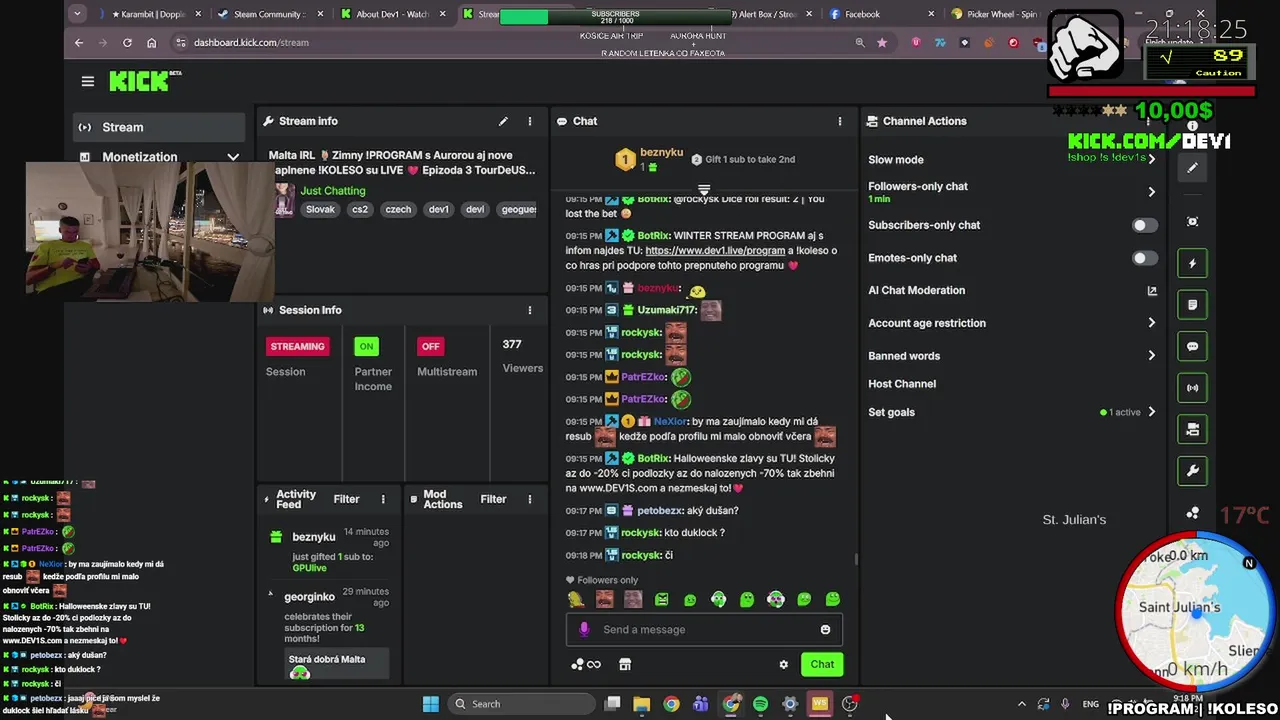Click the Slovak stream tag
The height and width of the screenshot is (720, 1280).
[320, 210]
